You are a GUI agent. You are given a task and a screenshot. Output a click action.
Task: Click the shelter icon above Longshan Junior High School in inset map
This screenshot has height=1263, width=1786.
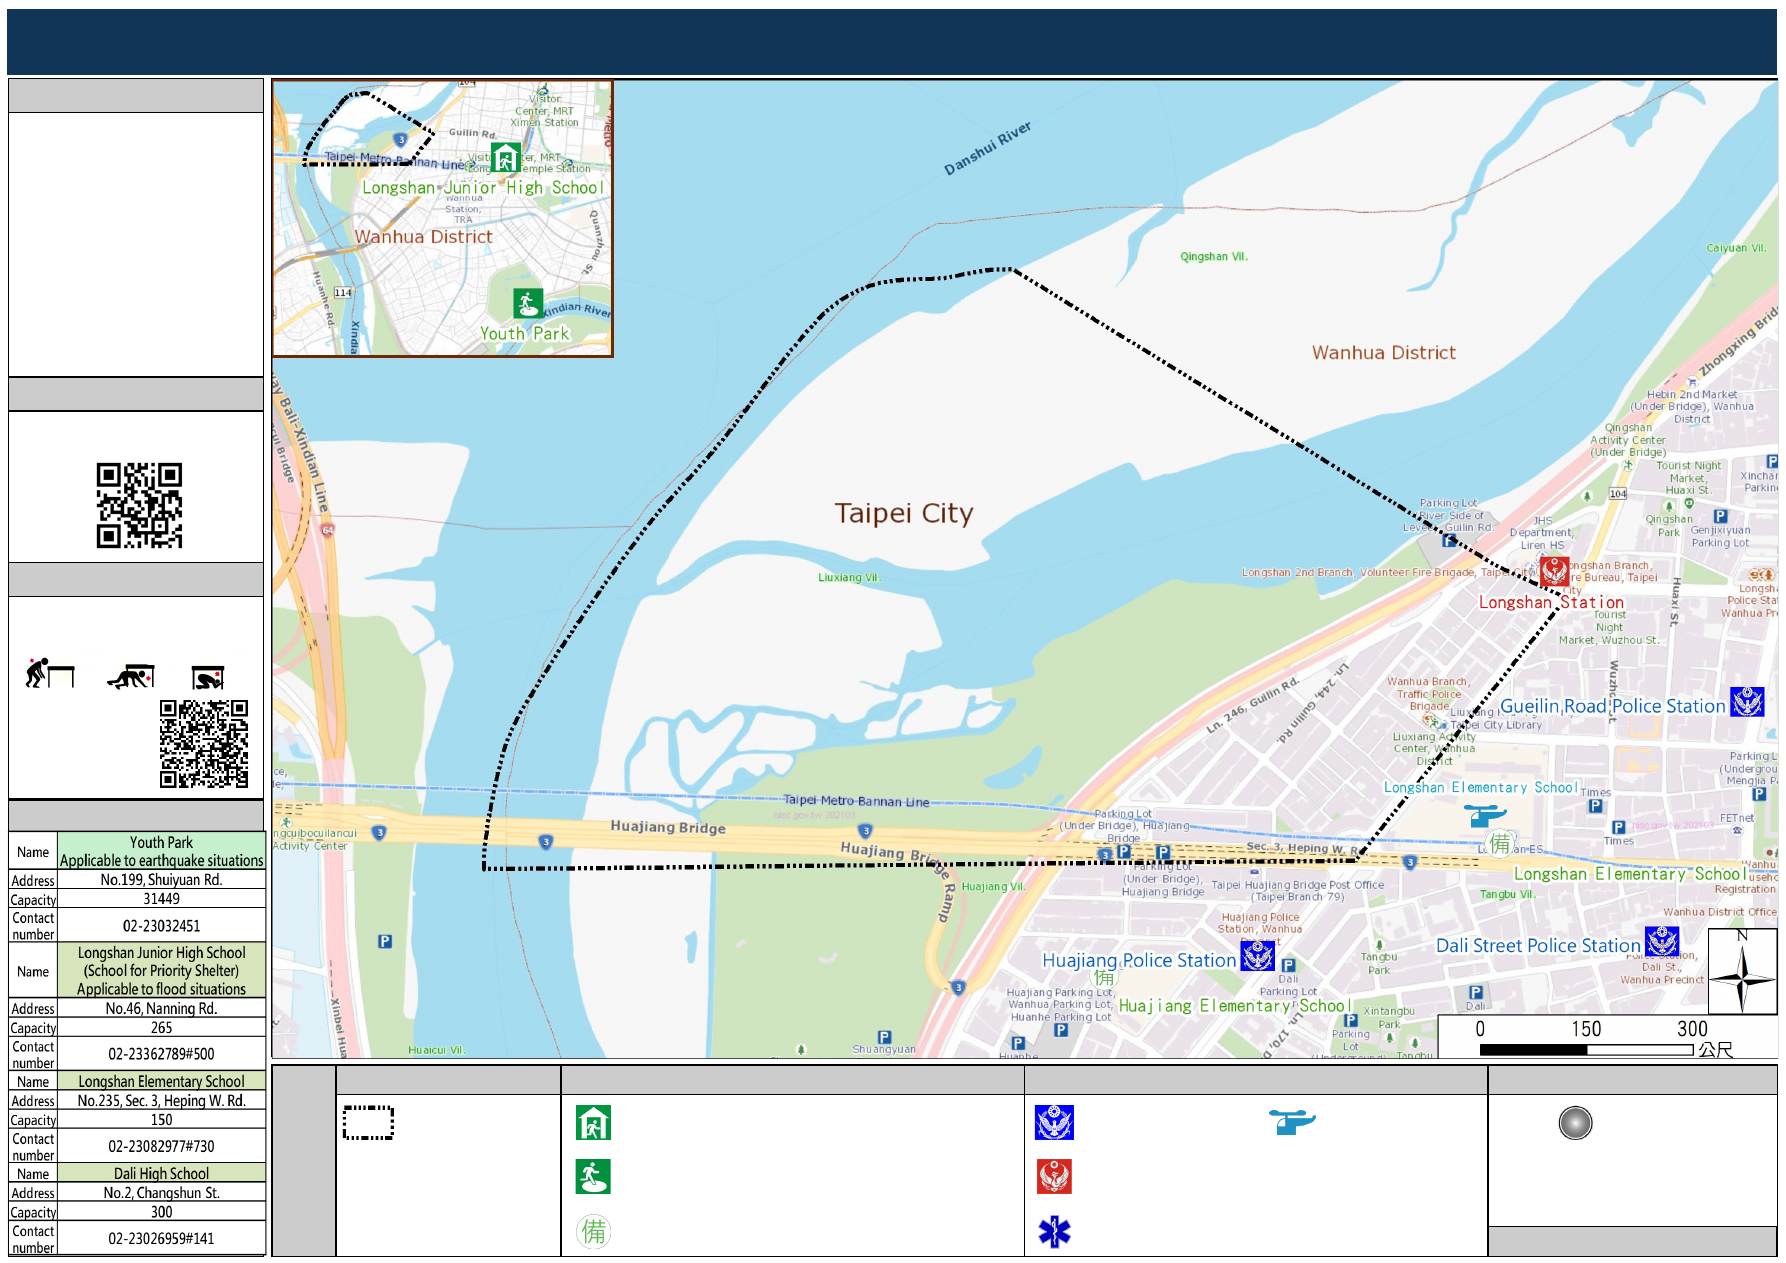pos(506,157)
